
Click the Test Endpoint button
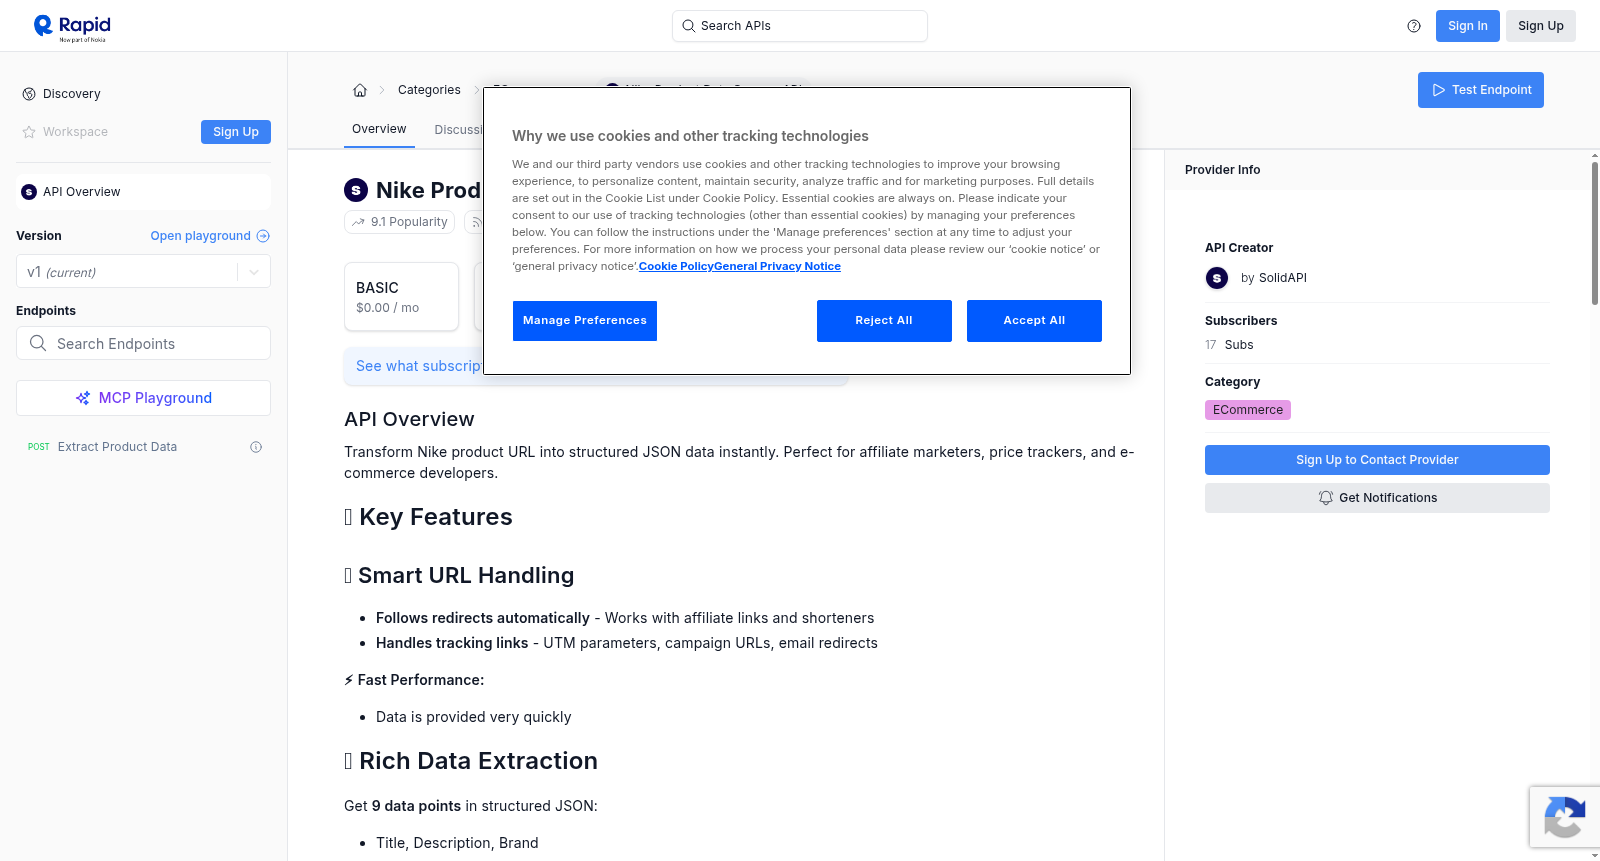pyautogui.click(x=1481, y=90)
